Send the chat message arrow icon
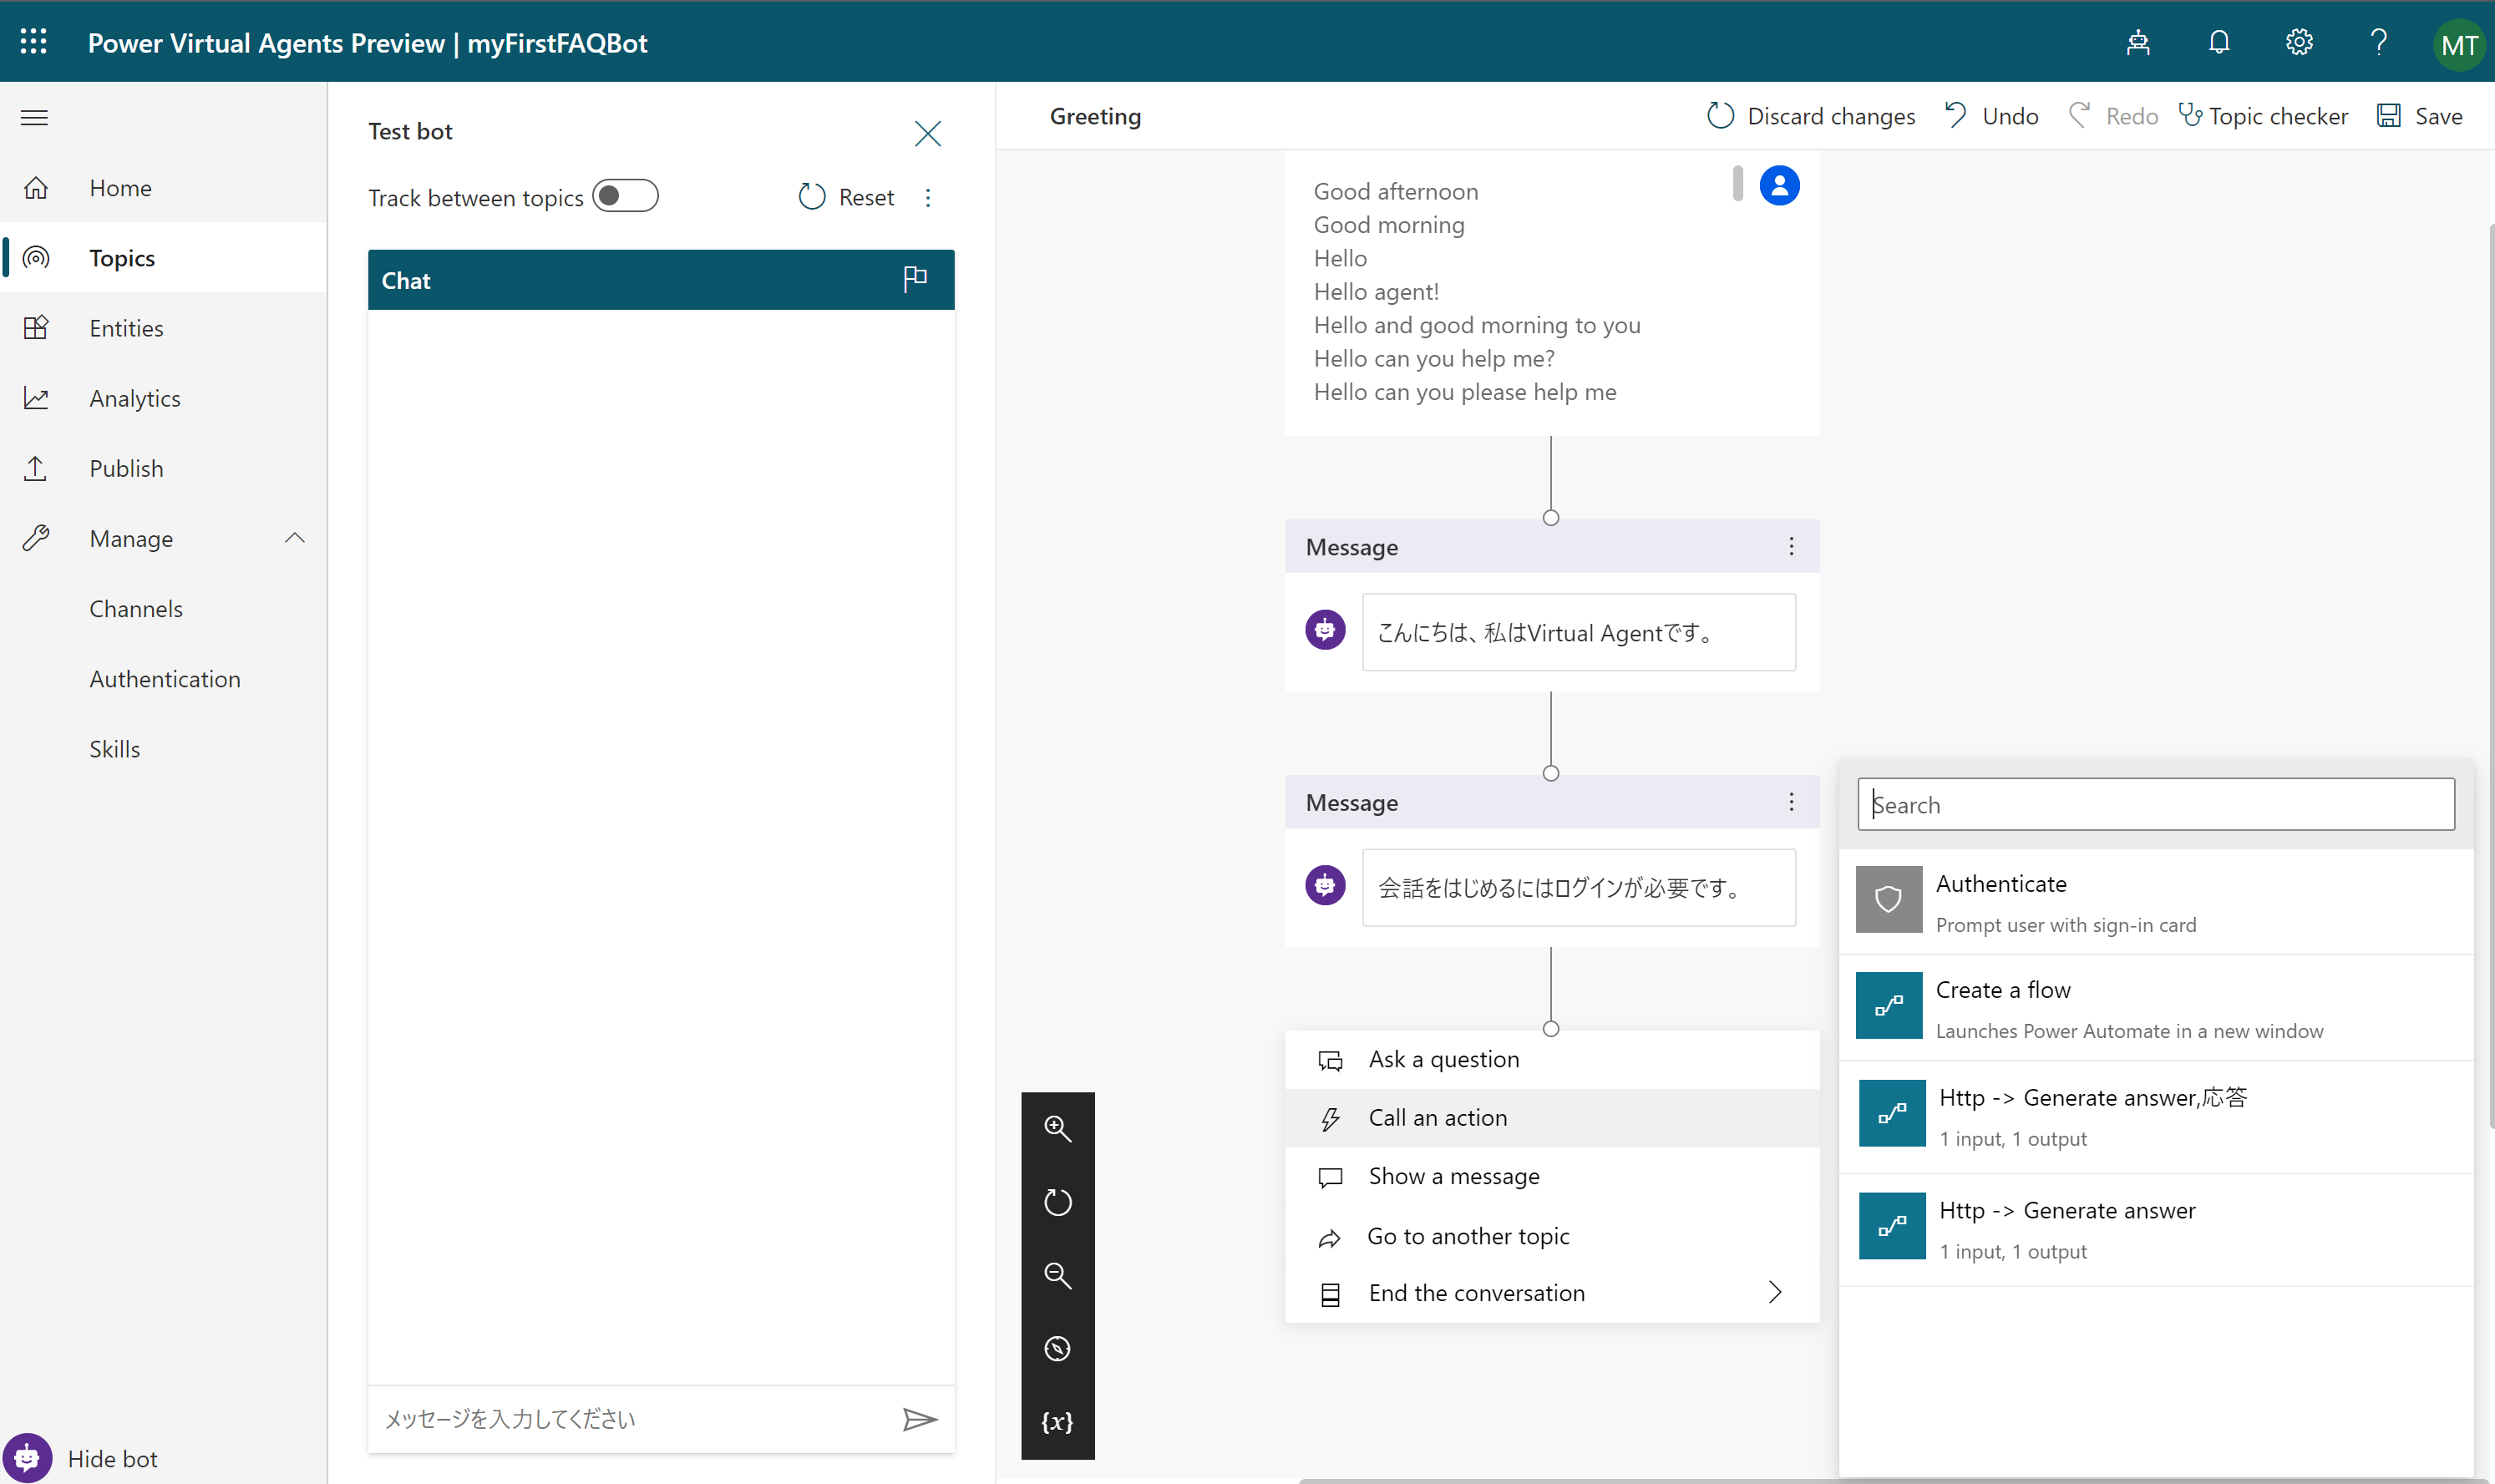Viewport: 2495px width, 1484px height. click(919, 1419)
